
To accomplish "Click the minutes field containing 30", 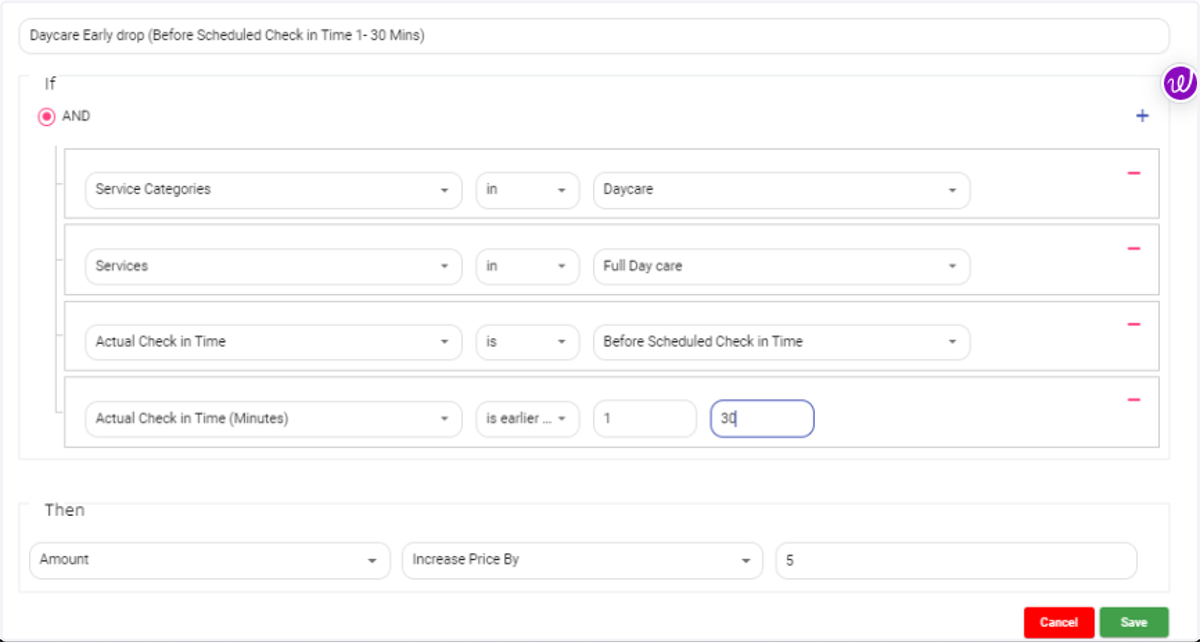I will click(x=762, y=419).
